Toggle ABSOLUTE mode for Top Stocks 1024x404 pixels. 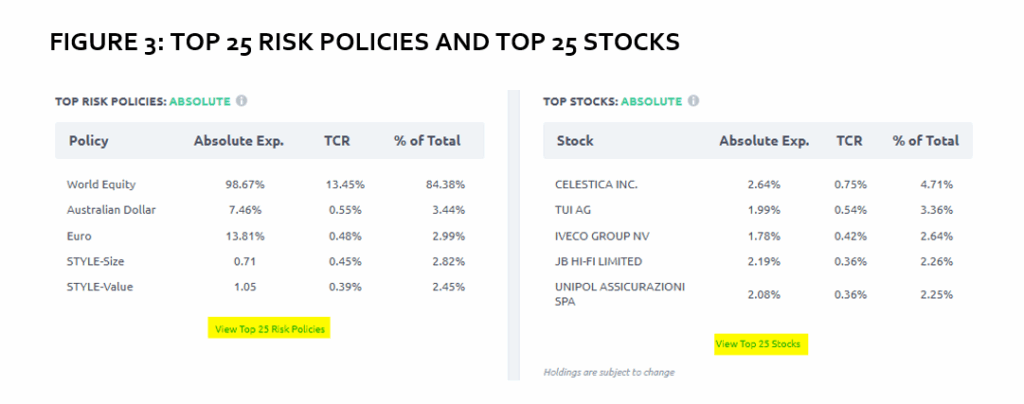point(652,101)
